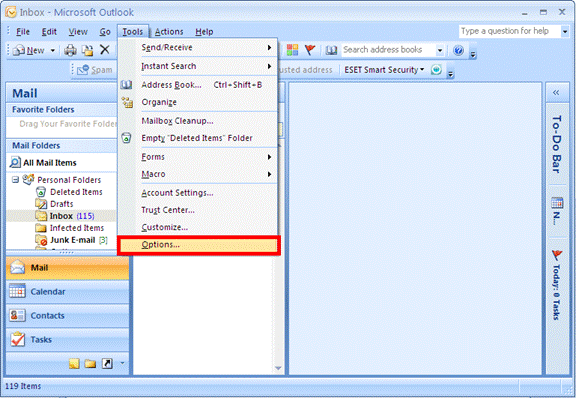Click the Type a question for help field
The image size is (576, 398).
coord(510,32)
